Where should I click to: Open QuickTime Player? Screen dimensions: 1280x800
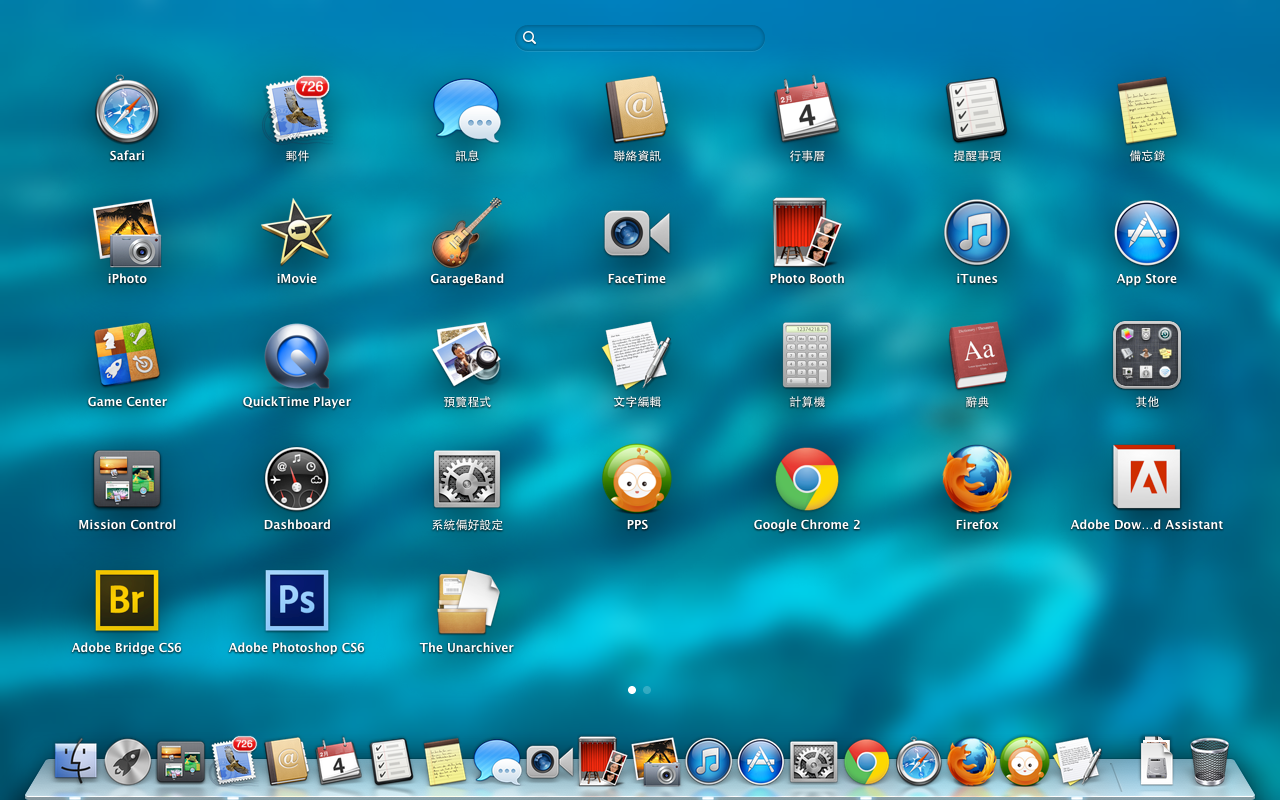[x=297, y=356]
